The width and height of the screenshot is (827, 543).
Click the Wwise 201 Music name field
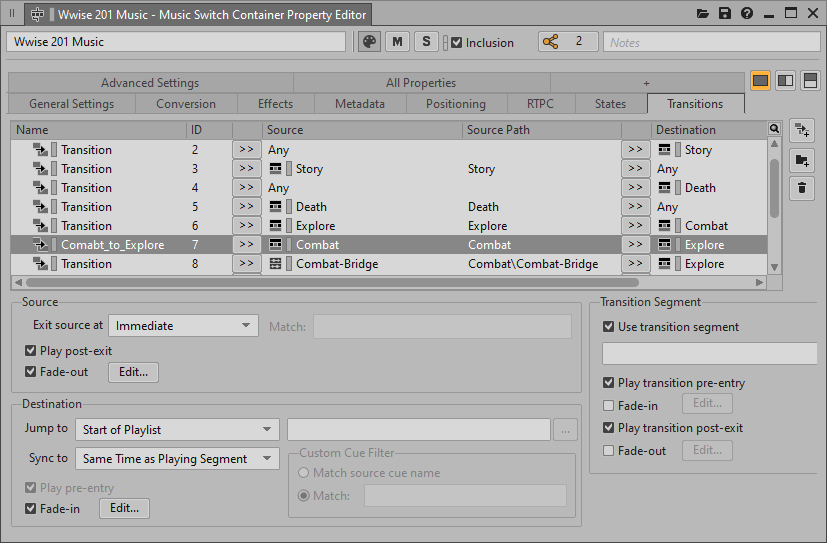[x=176, y=42]
